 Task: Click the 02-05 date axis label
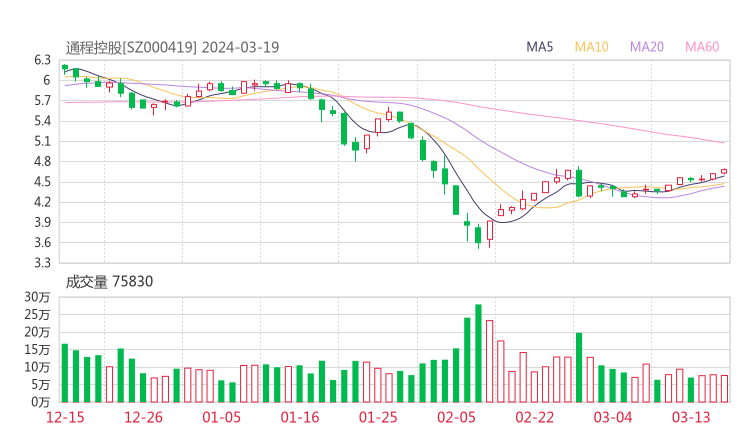coord(456,417)
